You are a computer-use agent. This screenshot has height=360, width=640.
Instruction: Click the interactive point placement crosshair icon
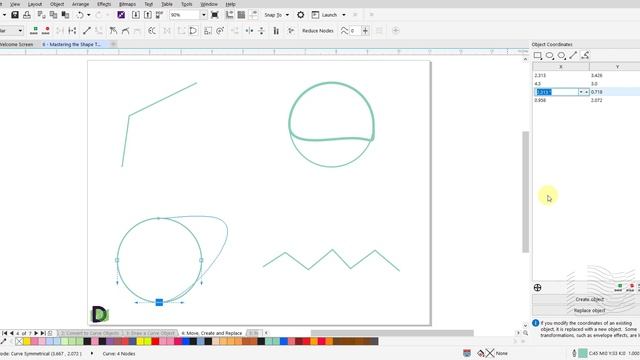538,287
